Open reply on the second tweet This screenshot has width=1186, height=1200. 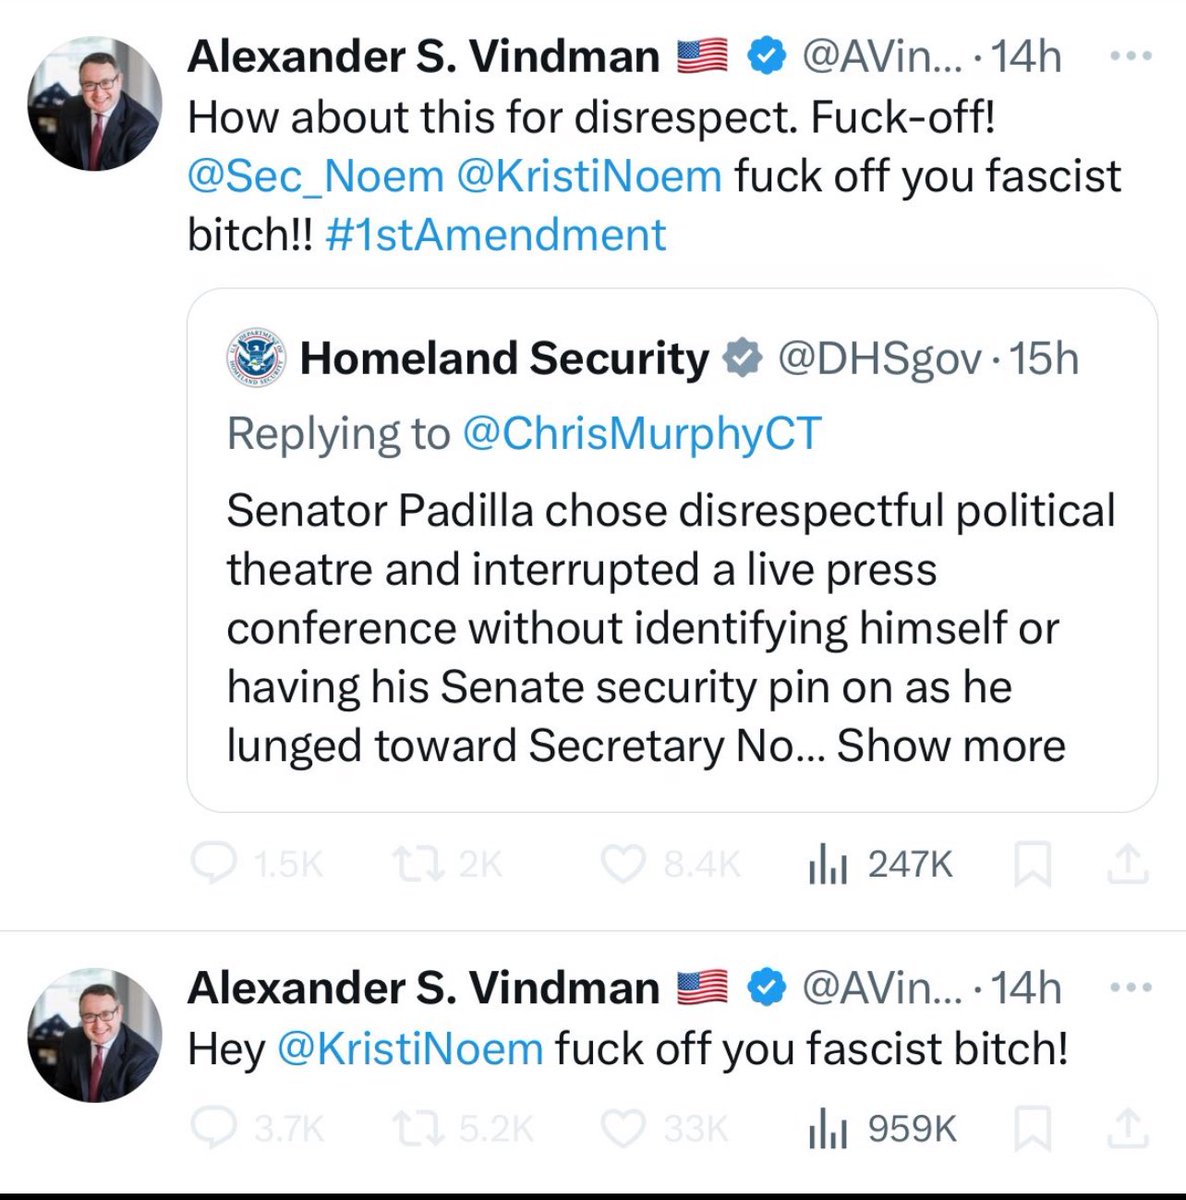tap(212, 1129)
